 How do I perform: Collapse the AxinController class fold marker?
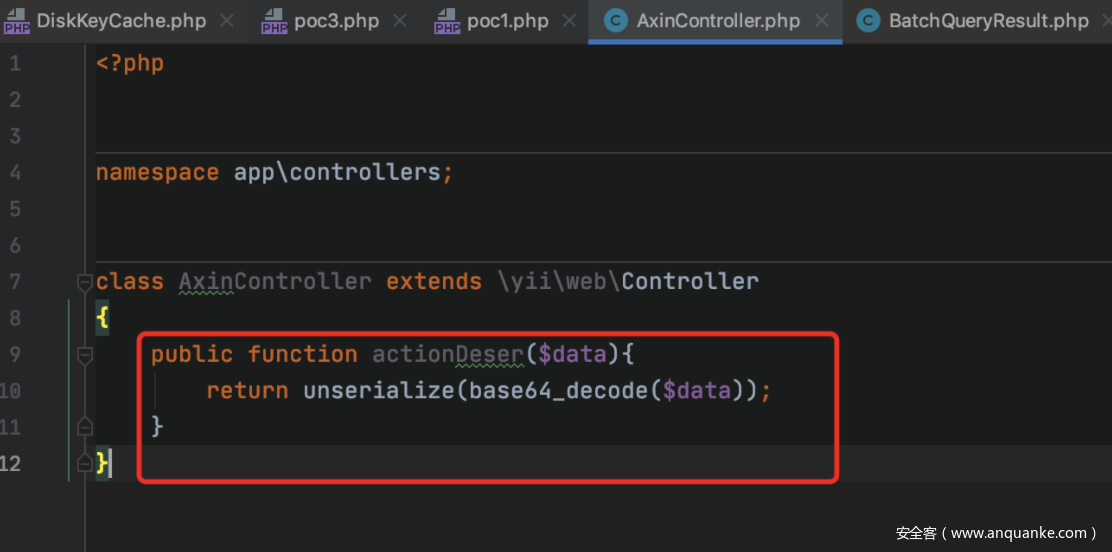tap(84, 282)
